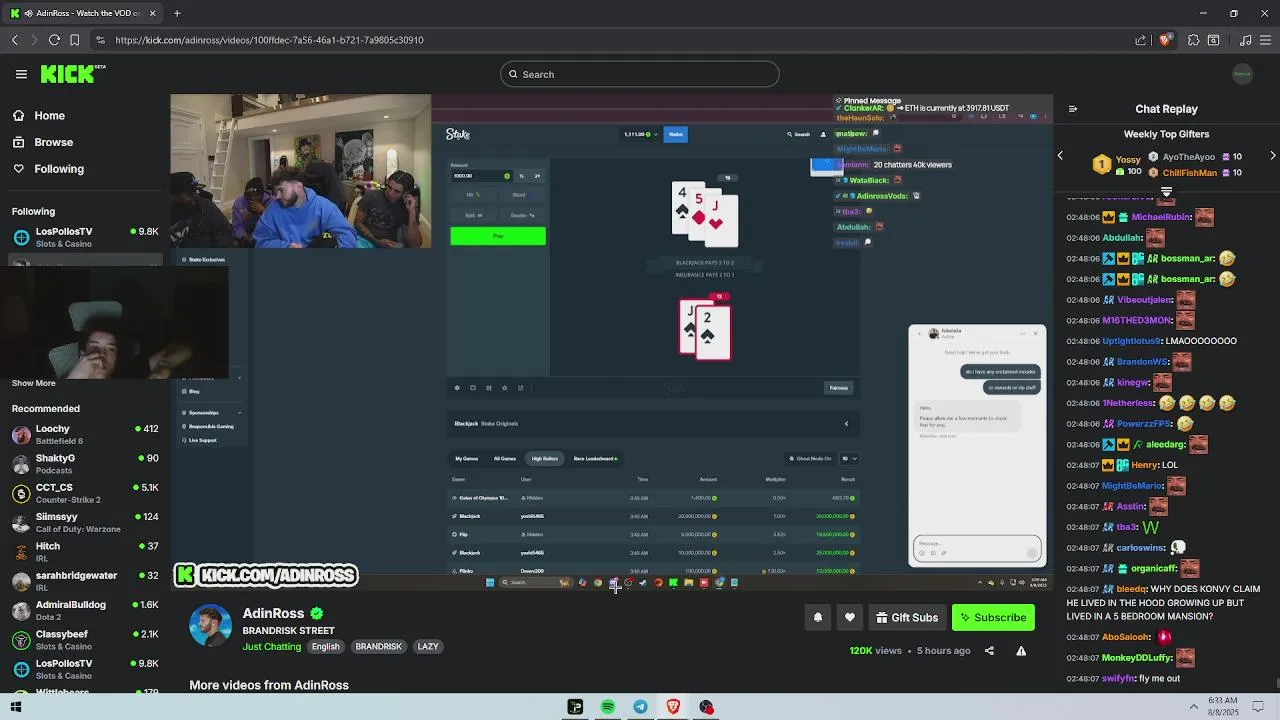Open Hitch recommended channel
The height and width of the screenshot is (720, 1280).
85,552
